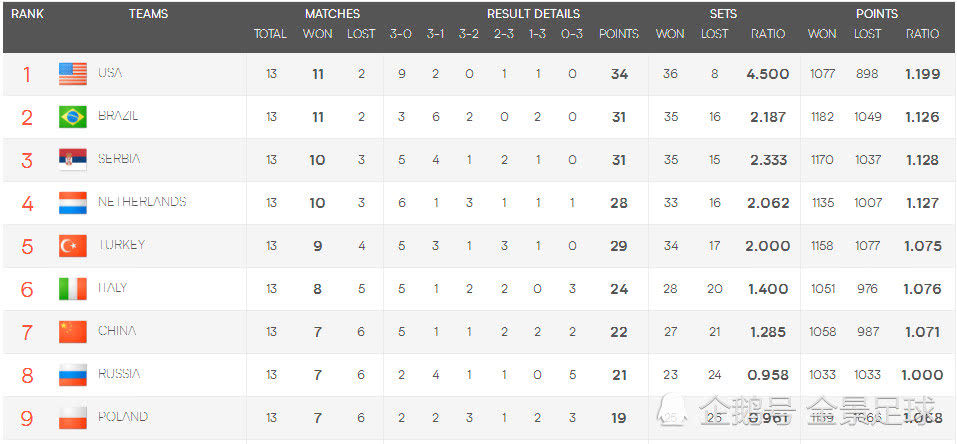This screenshot has height=444, width=957.
Task: Sort by RATIO header under SETS
Action: pyautogui.click(x=768, y=34)
